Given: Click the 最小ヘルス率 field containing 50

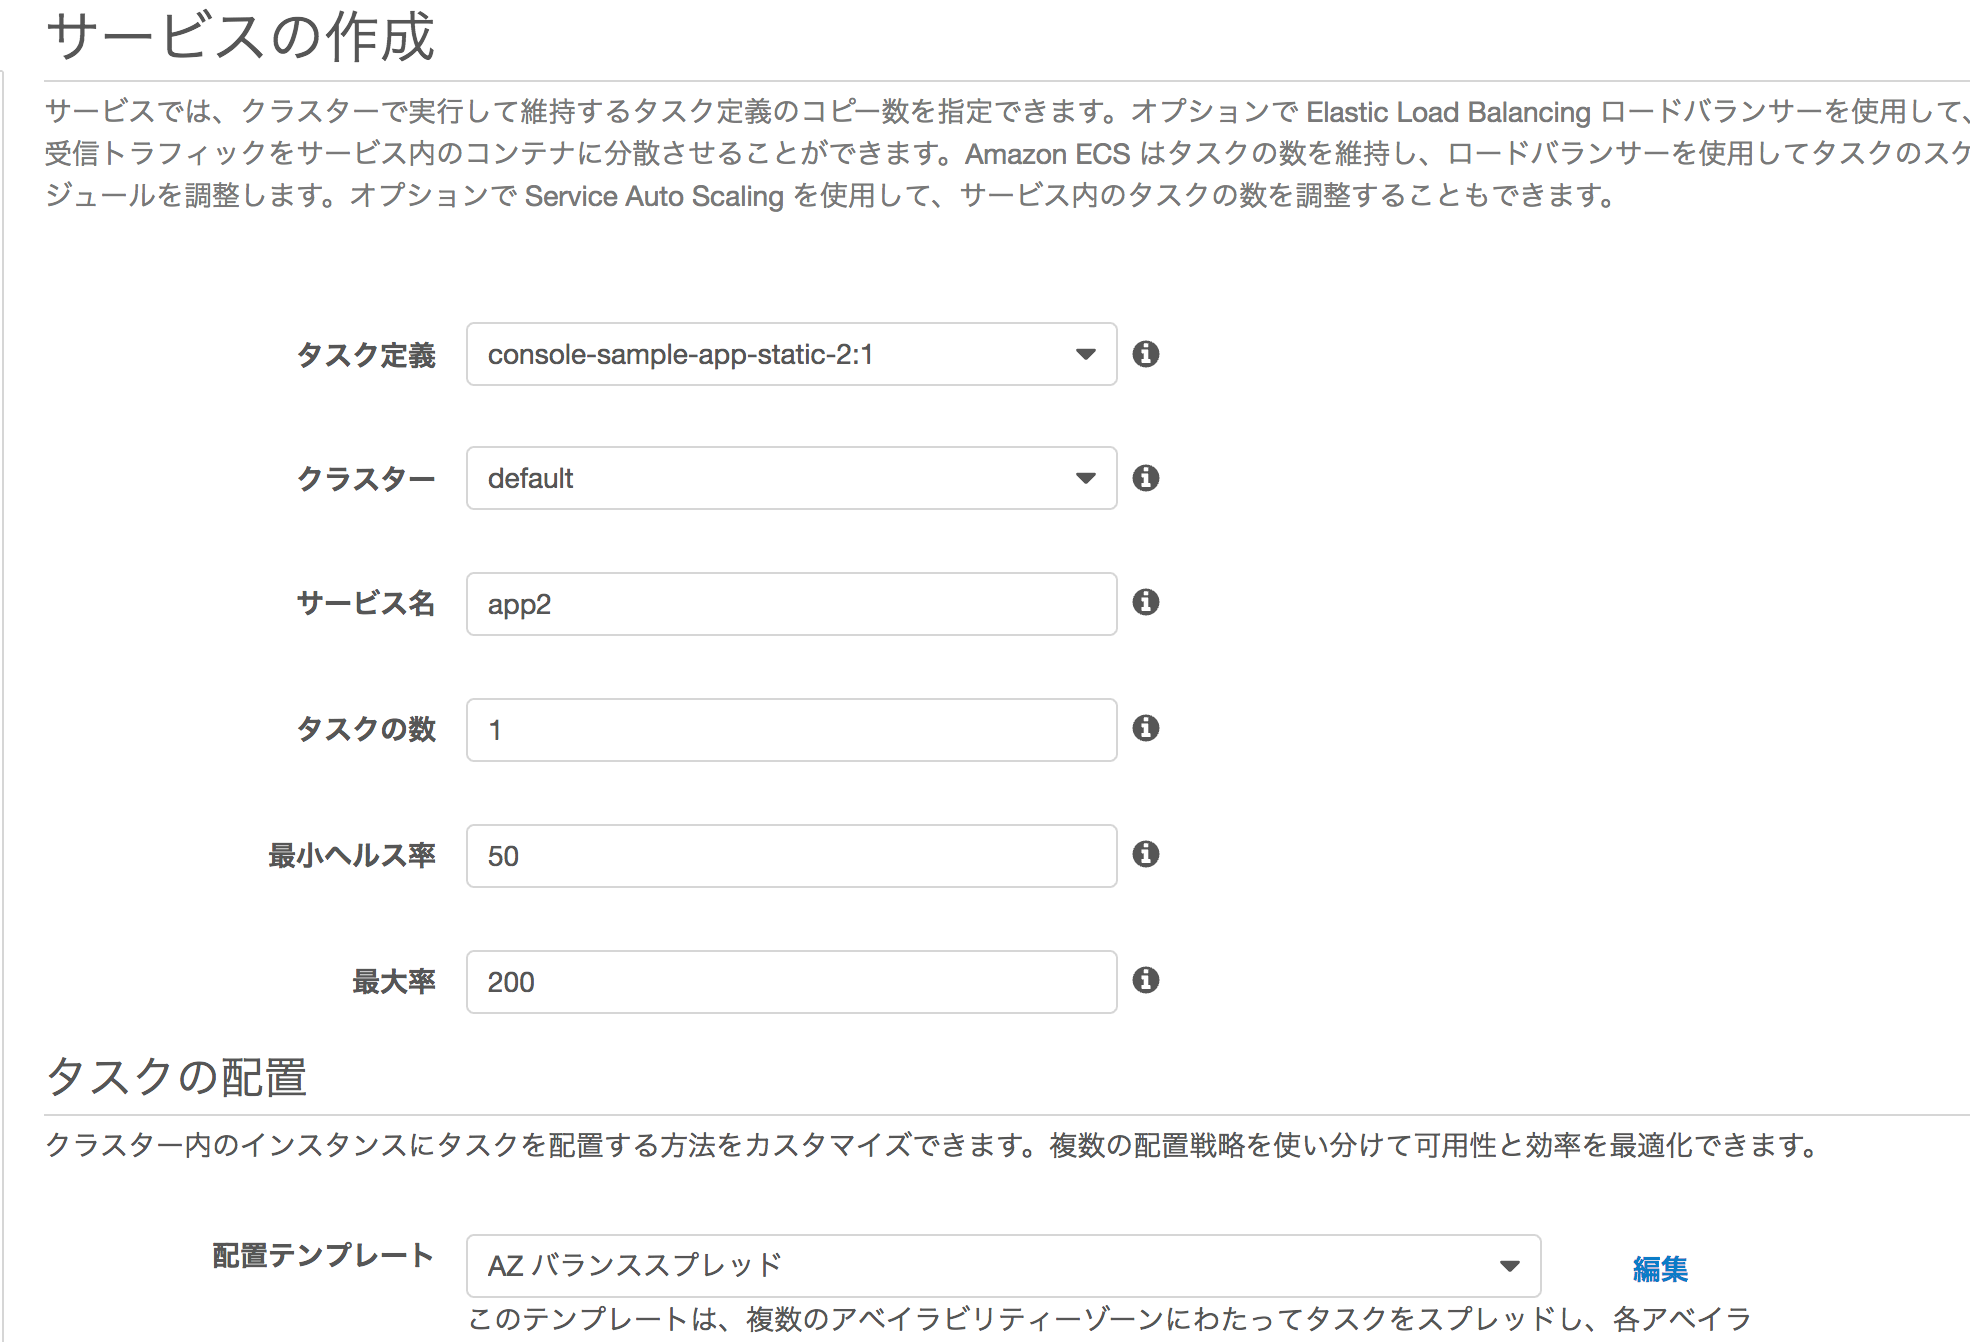Looking at the screenshot, I should 790,855.
